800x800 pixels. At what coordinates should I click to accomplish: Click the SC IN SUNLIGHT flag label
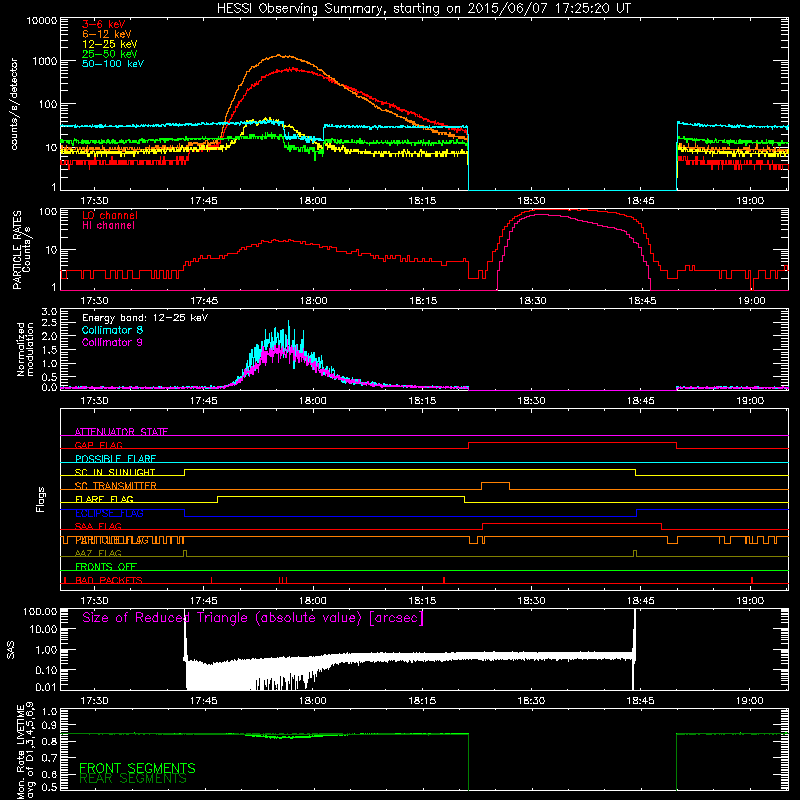tap(115, 472)
